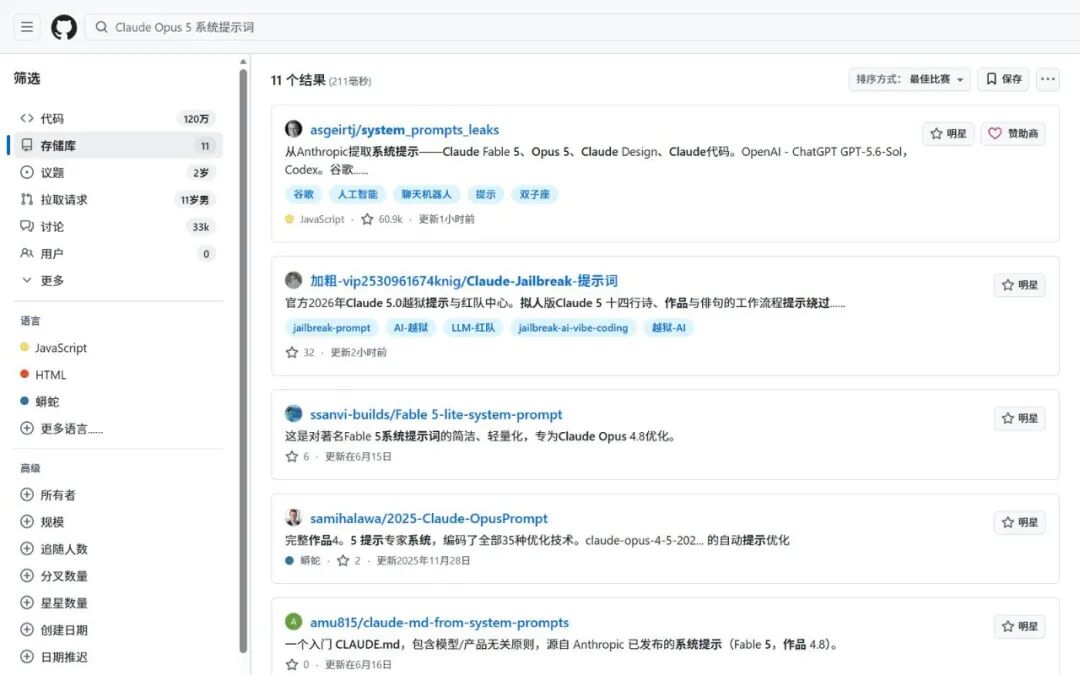The height and width of the screenshot is (675, 1080).
Task: Star the Claude-Jailbreak-提示词 repository
Action: coord(1019,285)
